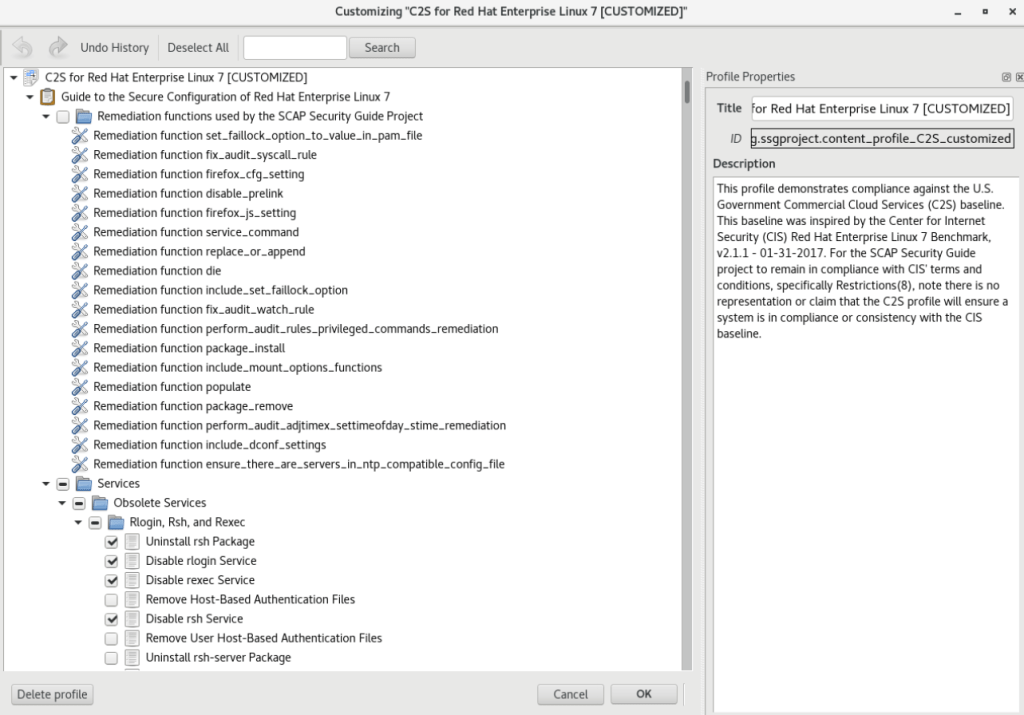Click the undo arrow icon in toolbar

point(22,47)
